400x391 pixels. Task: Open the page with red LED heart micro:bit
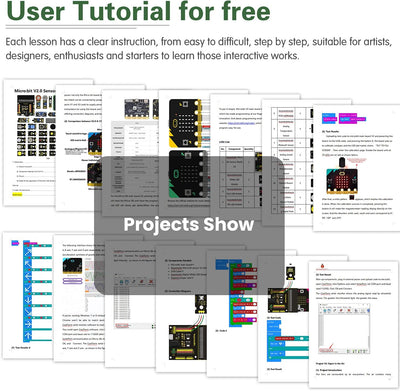pyautogui.click(x=357, y=168)
